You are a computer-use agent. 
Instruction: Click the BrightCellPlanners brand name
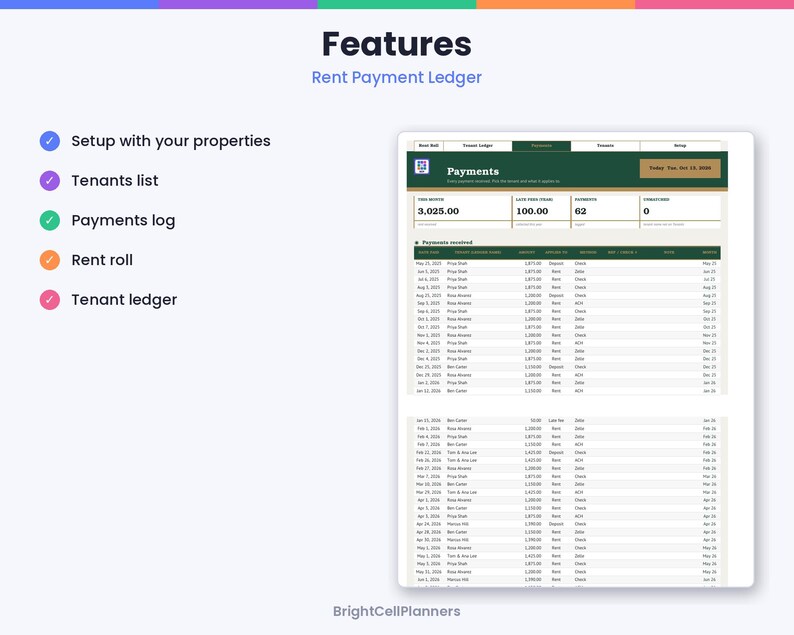pos(396,611)
